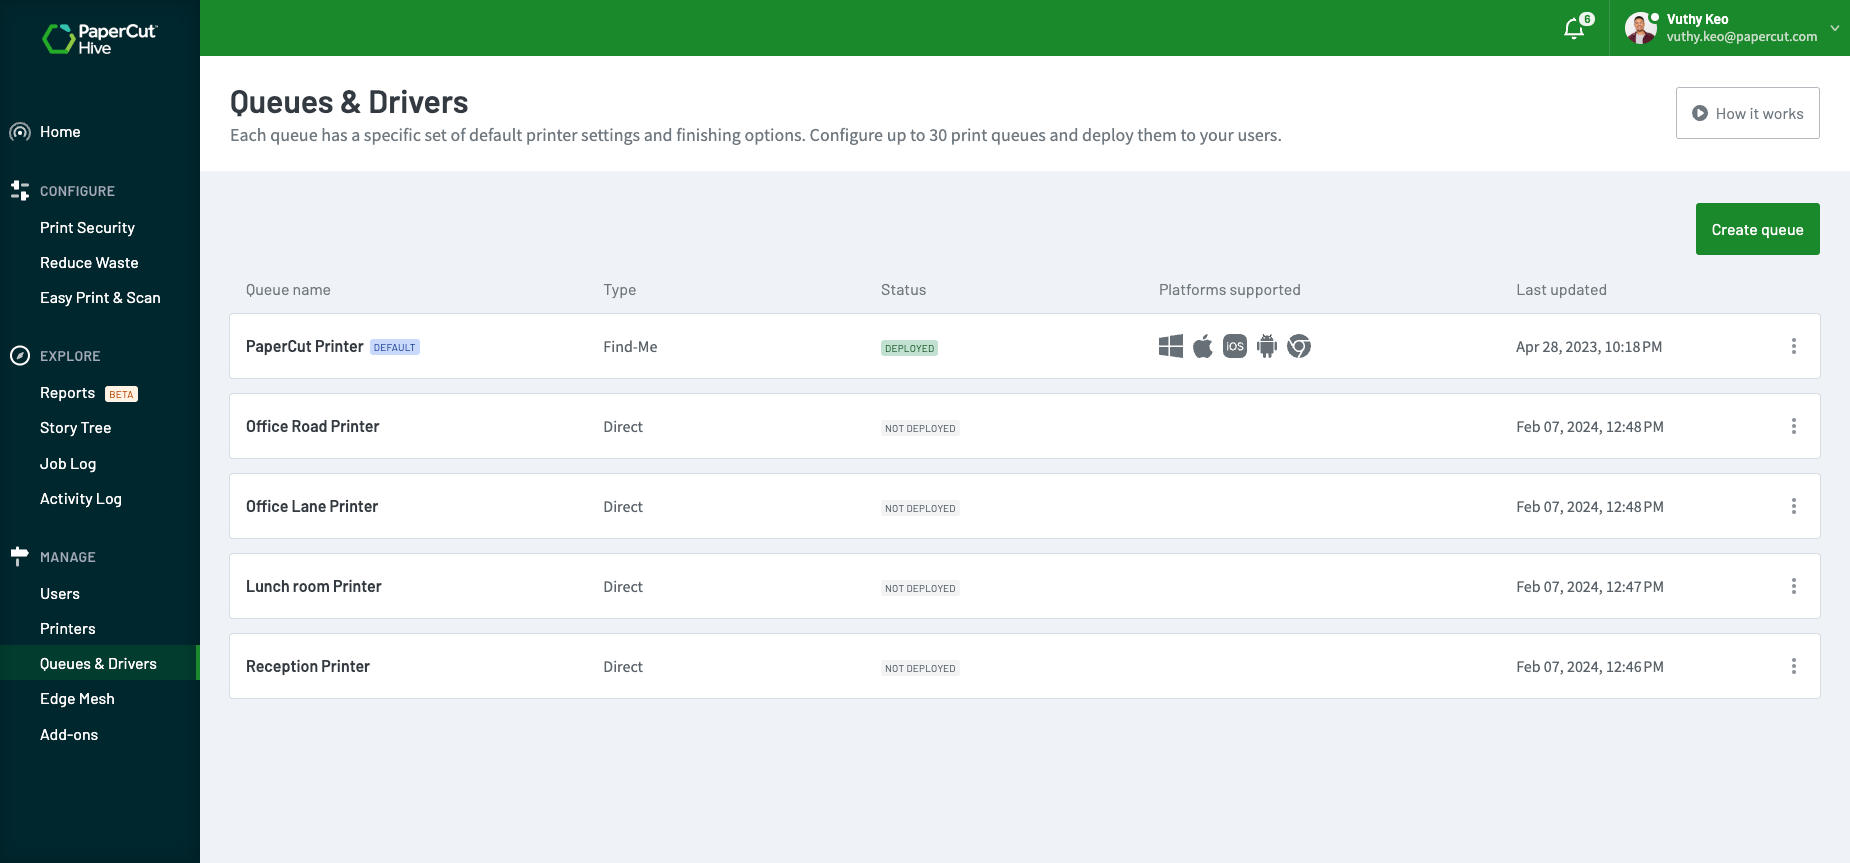Open the Office Road Printer queue

tap(312, 426)
